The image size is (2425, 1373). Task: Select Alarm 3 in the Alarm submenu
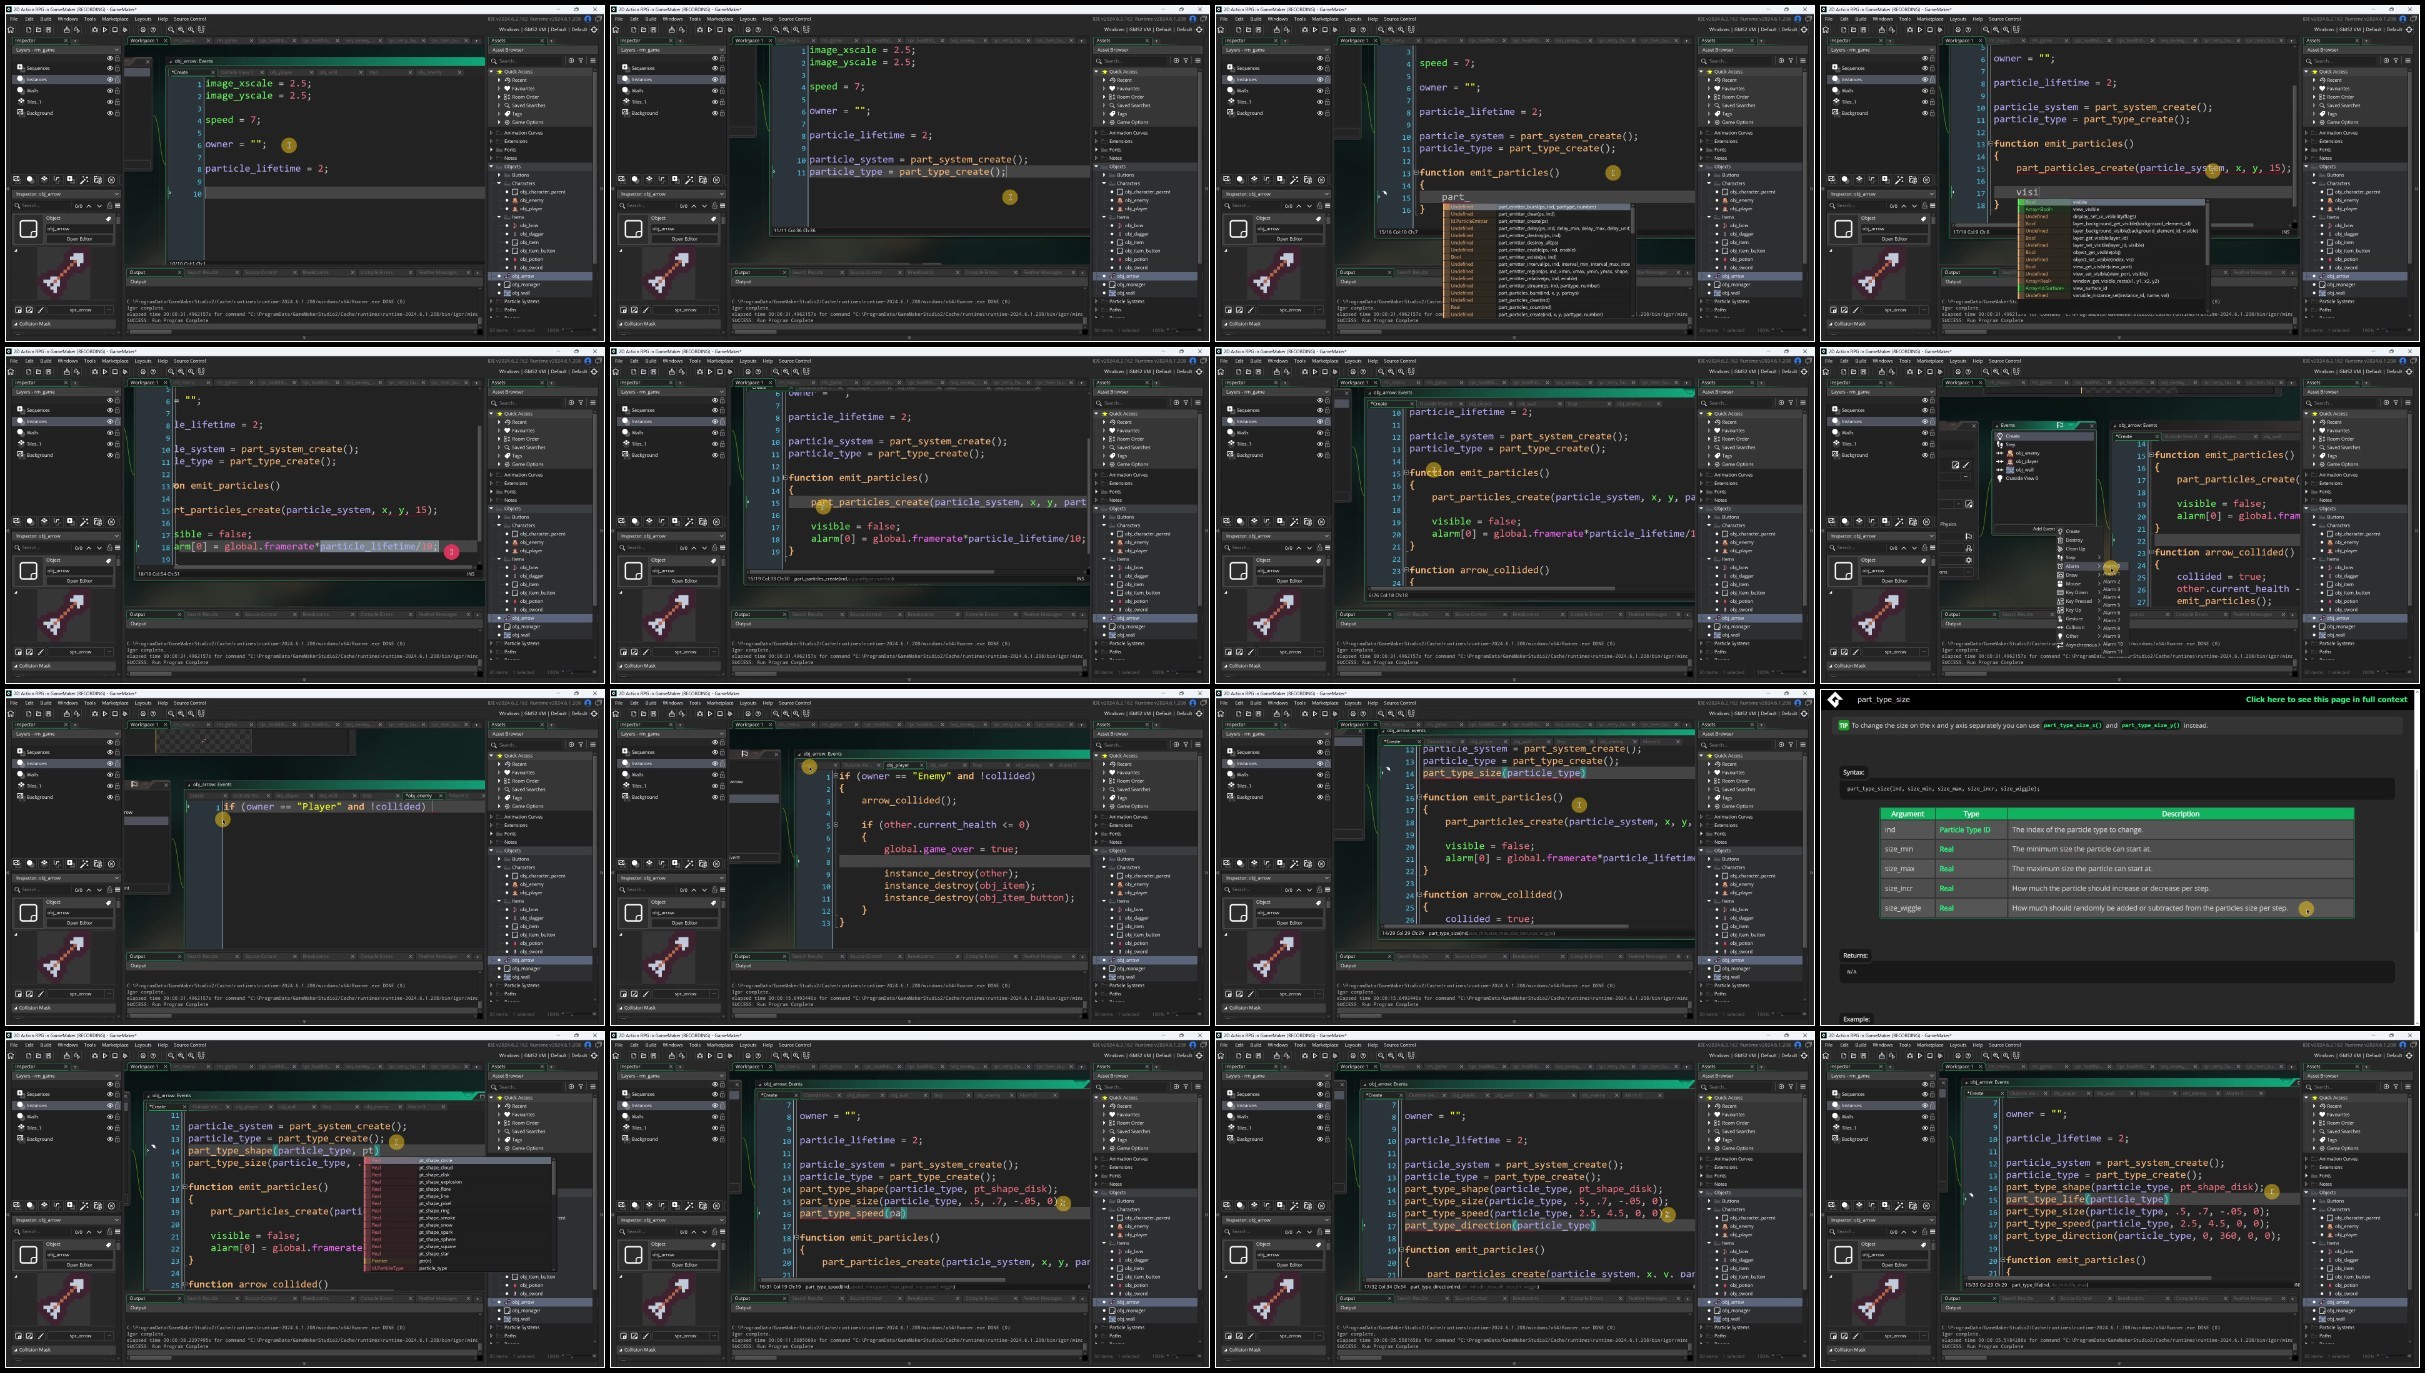point(2111,589)
